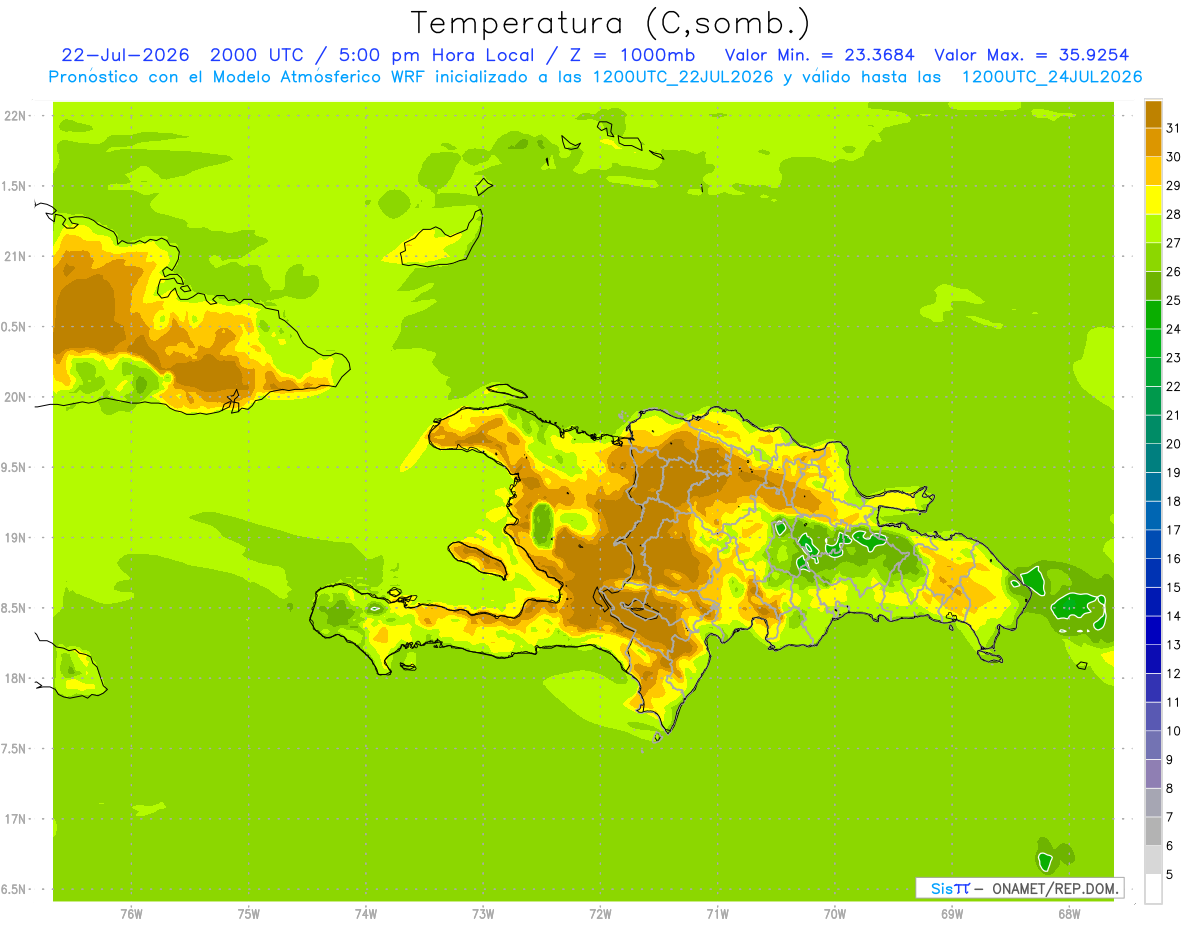Click the "12" value on the color scale
1200x927 pixels.
[x=1173, y=673]
